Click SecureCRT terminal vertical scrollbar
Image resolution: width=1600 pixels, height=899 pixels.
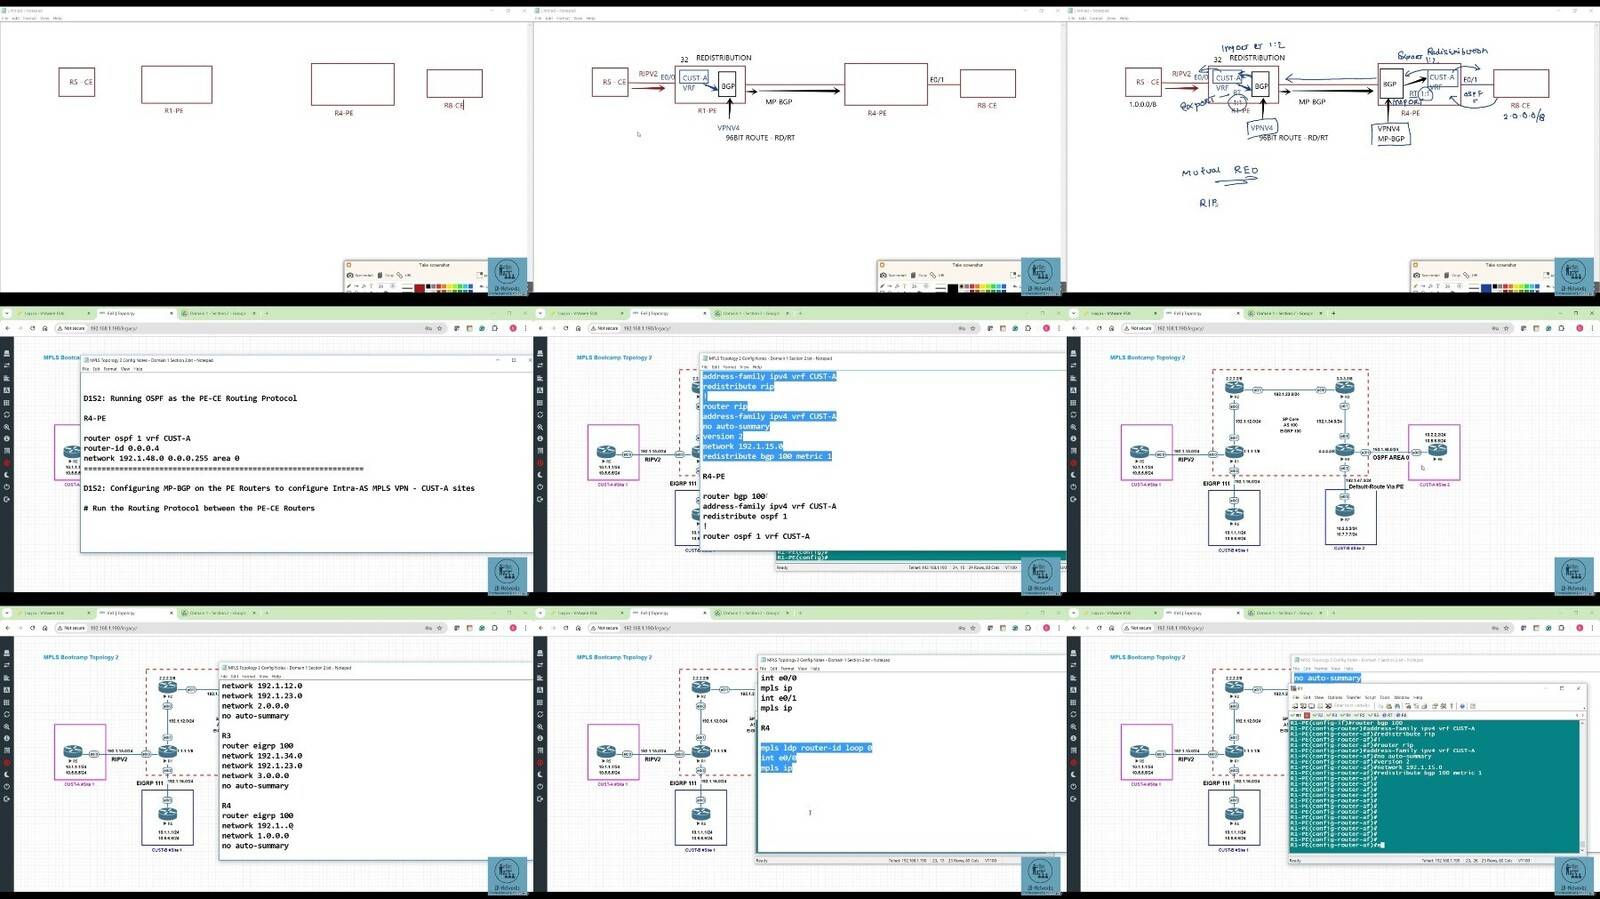click(1583, 787)
